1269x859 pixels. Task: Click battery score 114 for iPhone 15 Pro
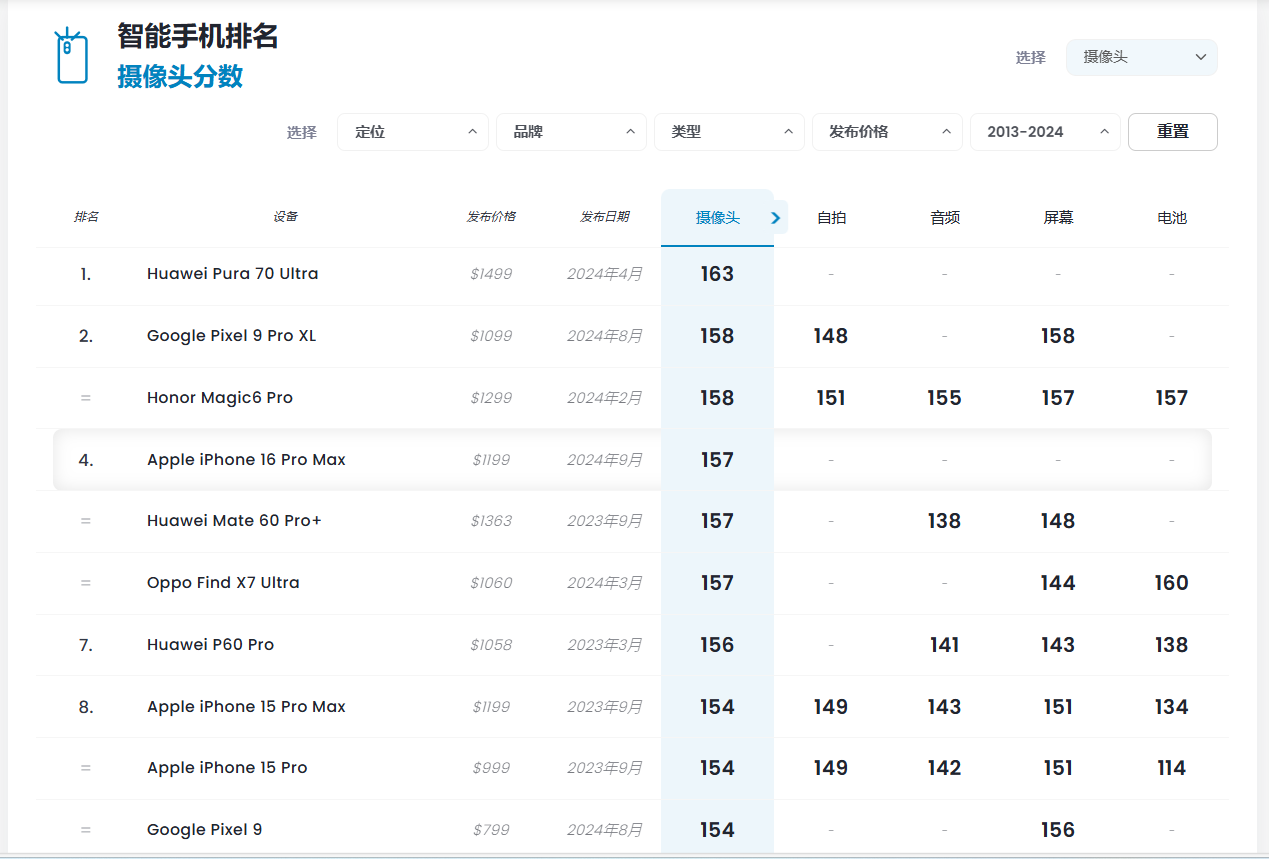[x=1172, y=768]
